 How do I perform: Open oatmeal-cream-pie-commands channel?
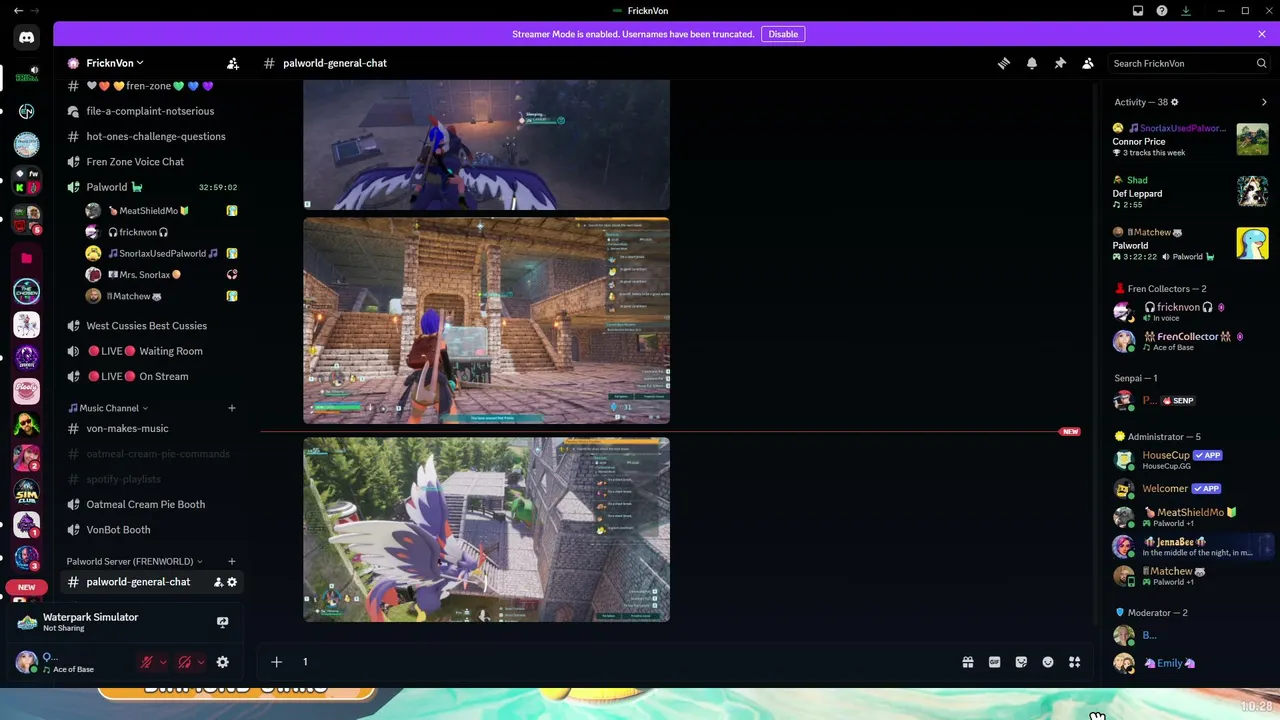152,454
